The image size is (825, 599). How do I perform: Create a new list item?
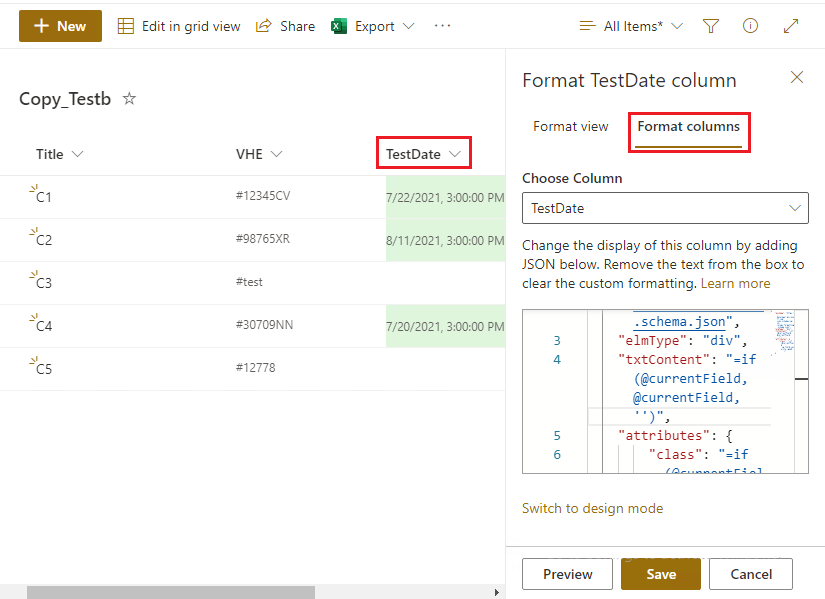coord(60,26)
